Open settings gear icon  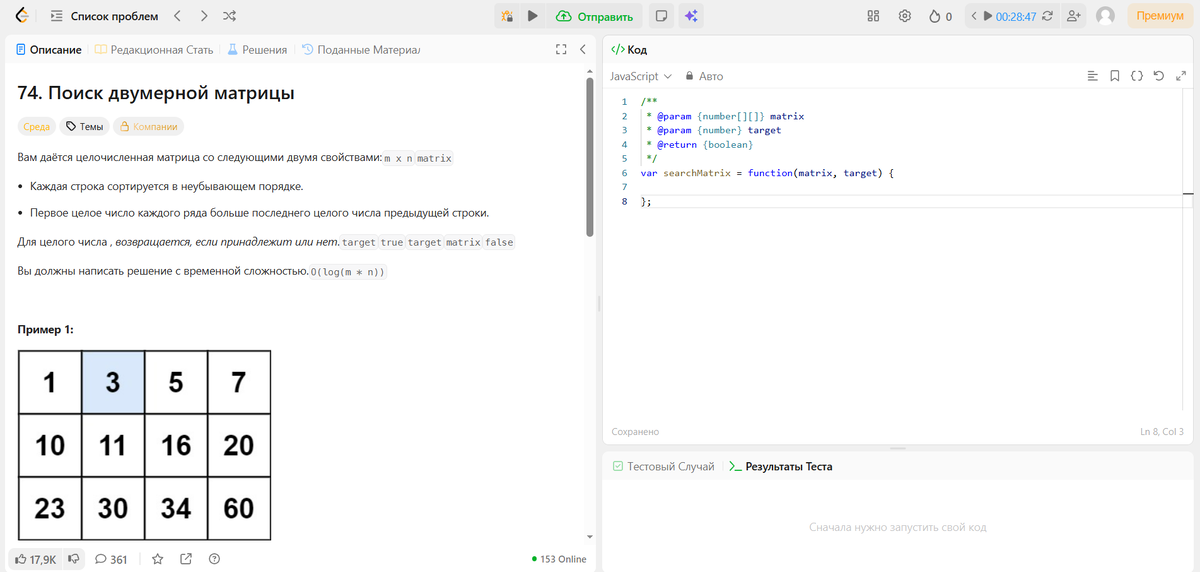coord(905,16)
